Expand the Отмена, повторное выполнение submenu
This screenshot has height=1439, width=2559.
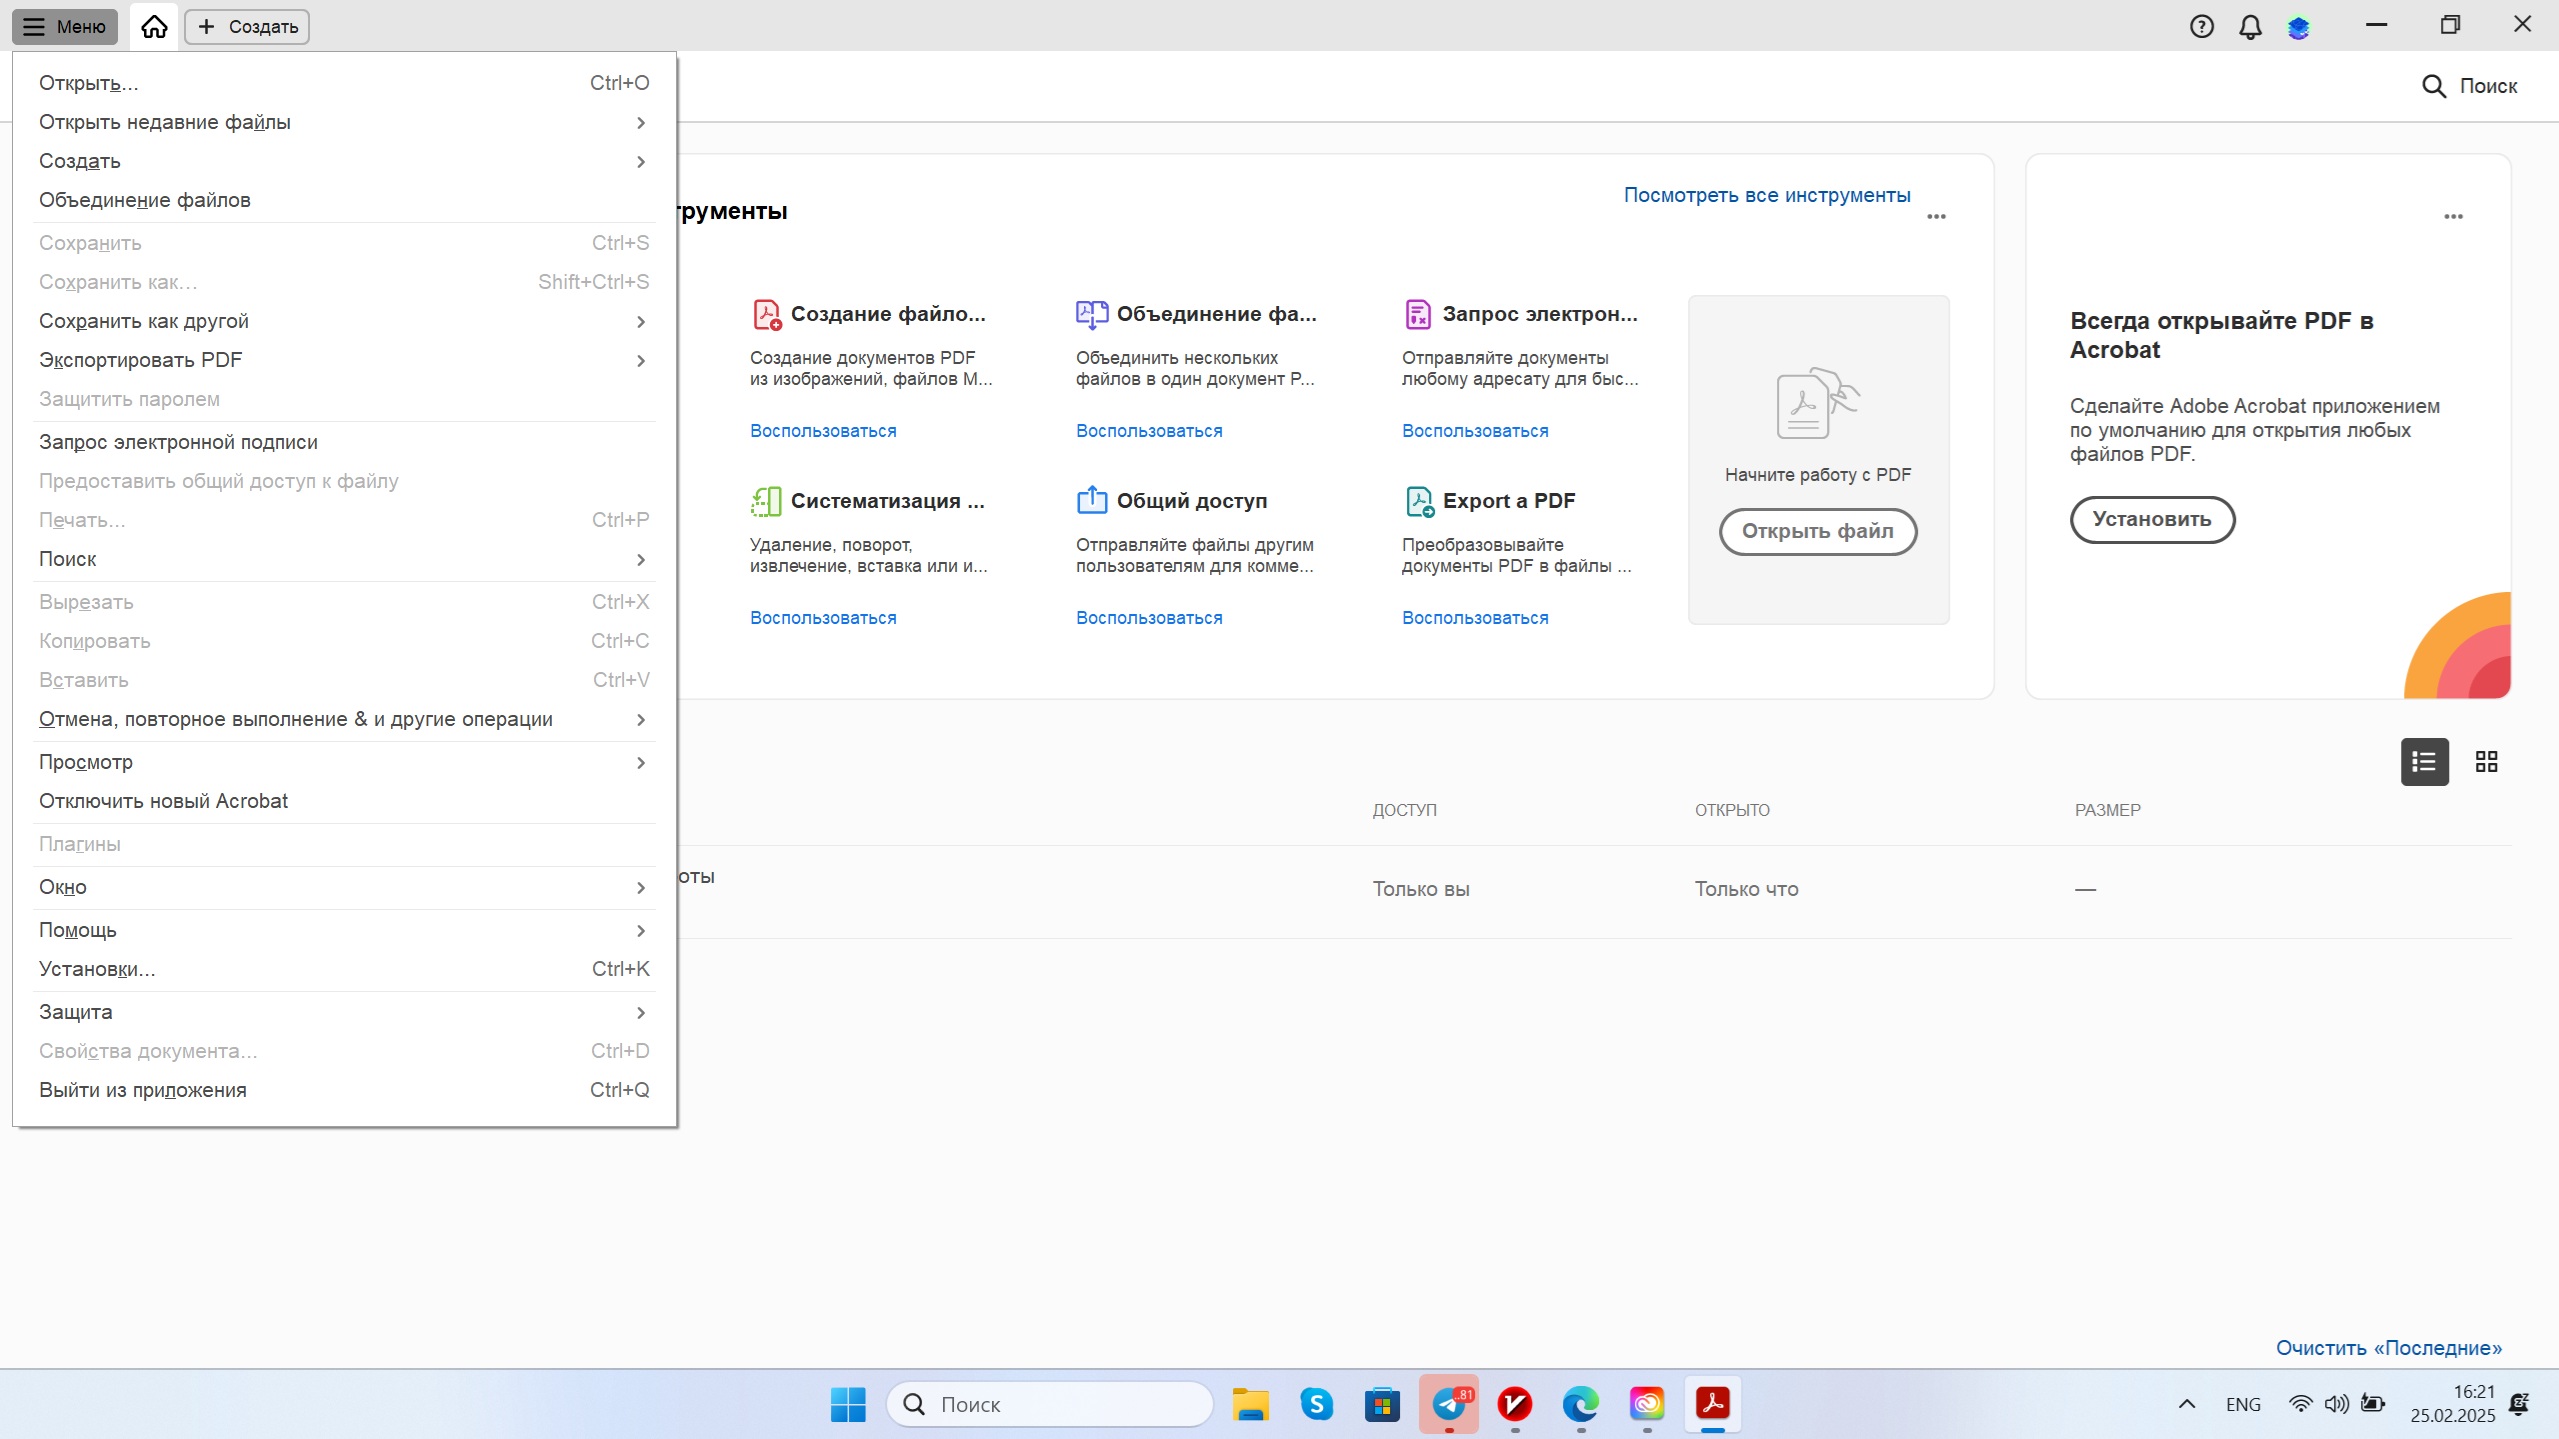pyautogui.click(x=344, y=719)
